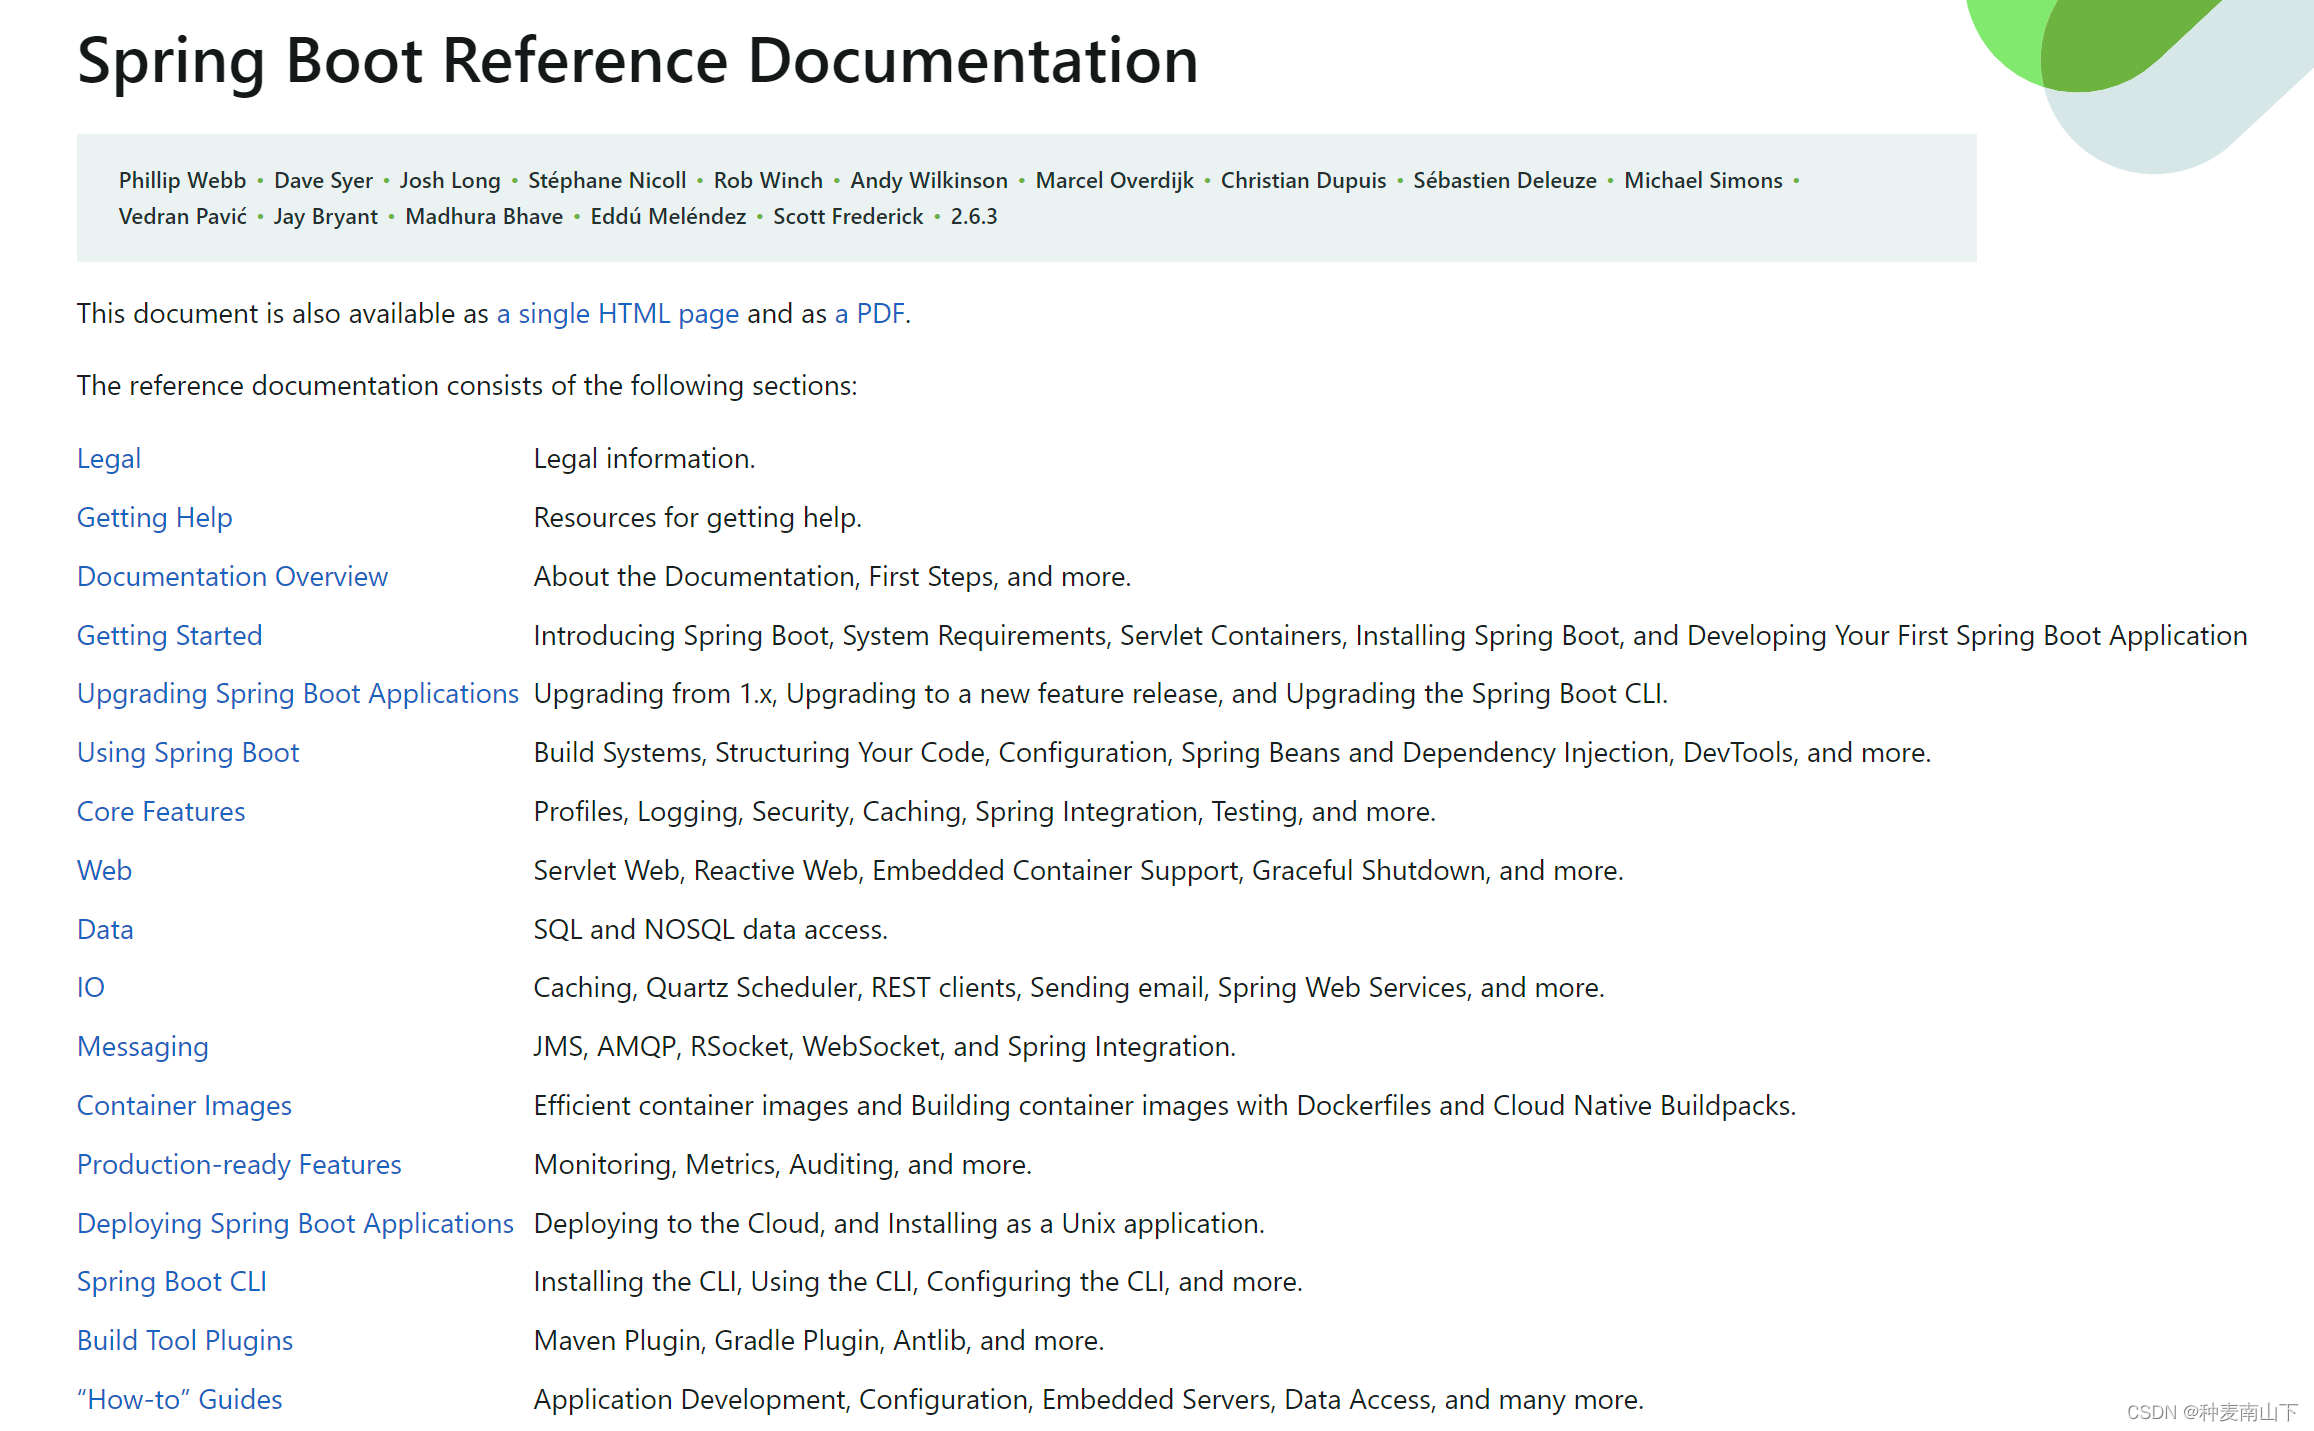
Task: Go to Spring Boot CLI section
Action: tap(172, 1282)
